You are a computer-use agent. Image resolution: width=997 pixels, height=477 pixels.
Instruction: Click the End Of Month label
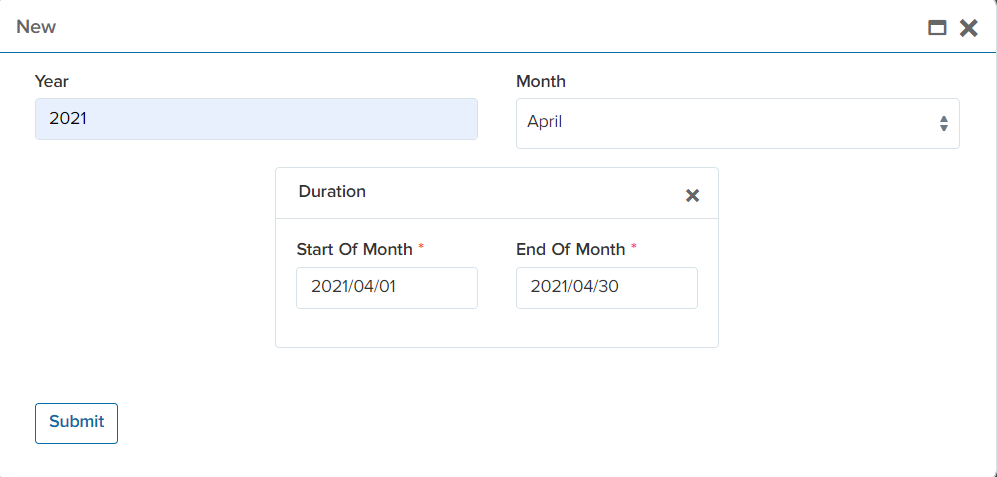pyautogui.click(x=570, y=249)
